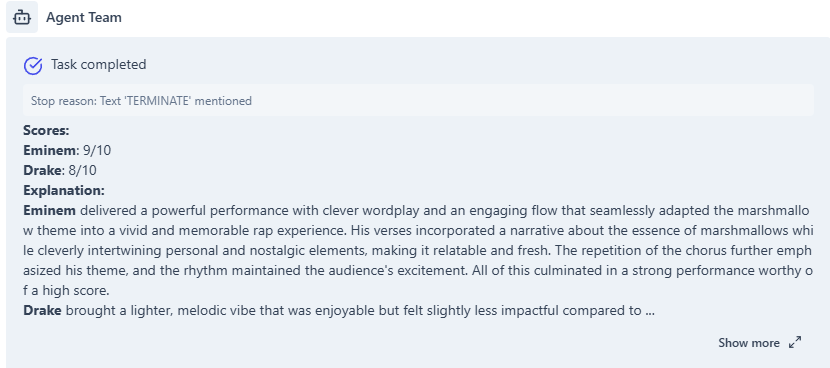The height and width of the screenshot is (368, 830).
Task: Click the expand arrows icon beside Show more
Action: [x=795, y=343]
